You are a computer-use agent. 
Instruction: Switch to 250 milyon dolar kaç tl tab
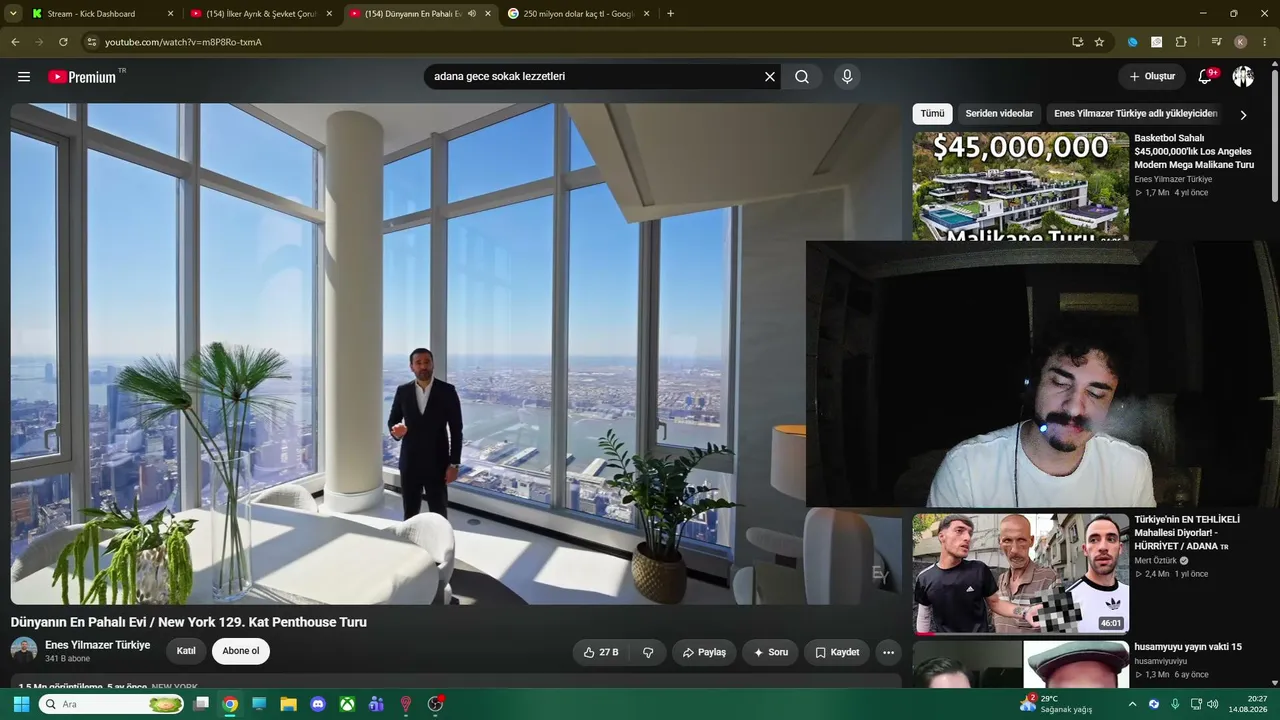pos(579,14)
